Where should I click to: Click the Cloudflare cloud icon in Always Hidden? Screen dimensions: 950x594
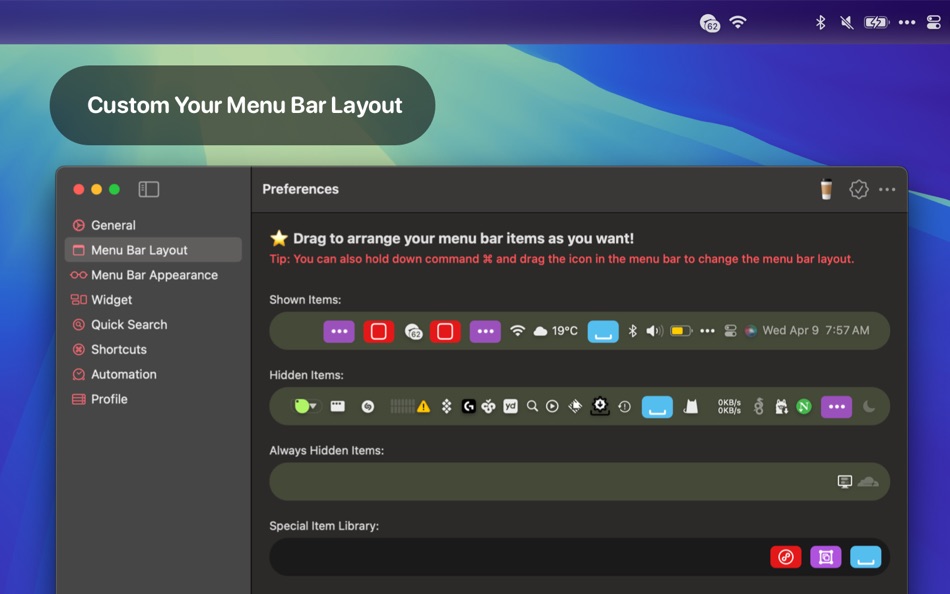[868, 481]
